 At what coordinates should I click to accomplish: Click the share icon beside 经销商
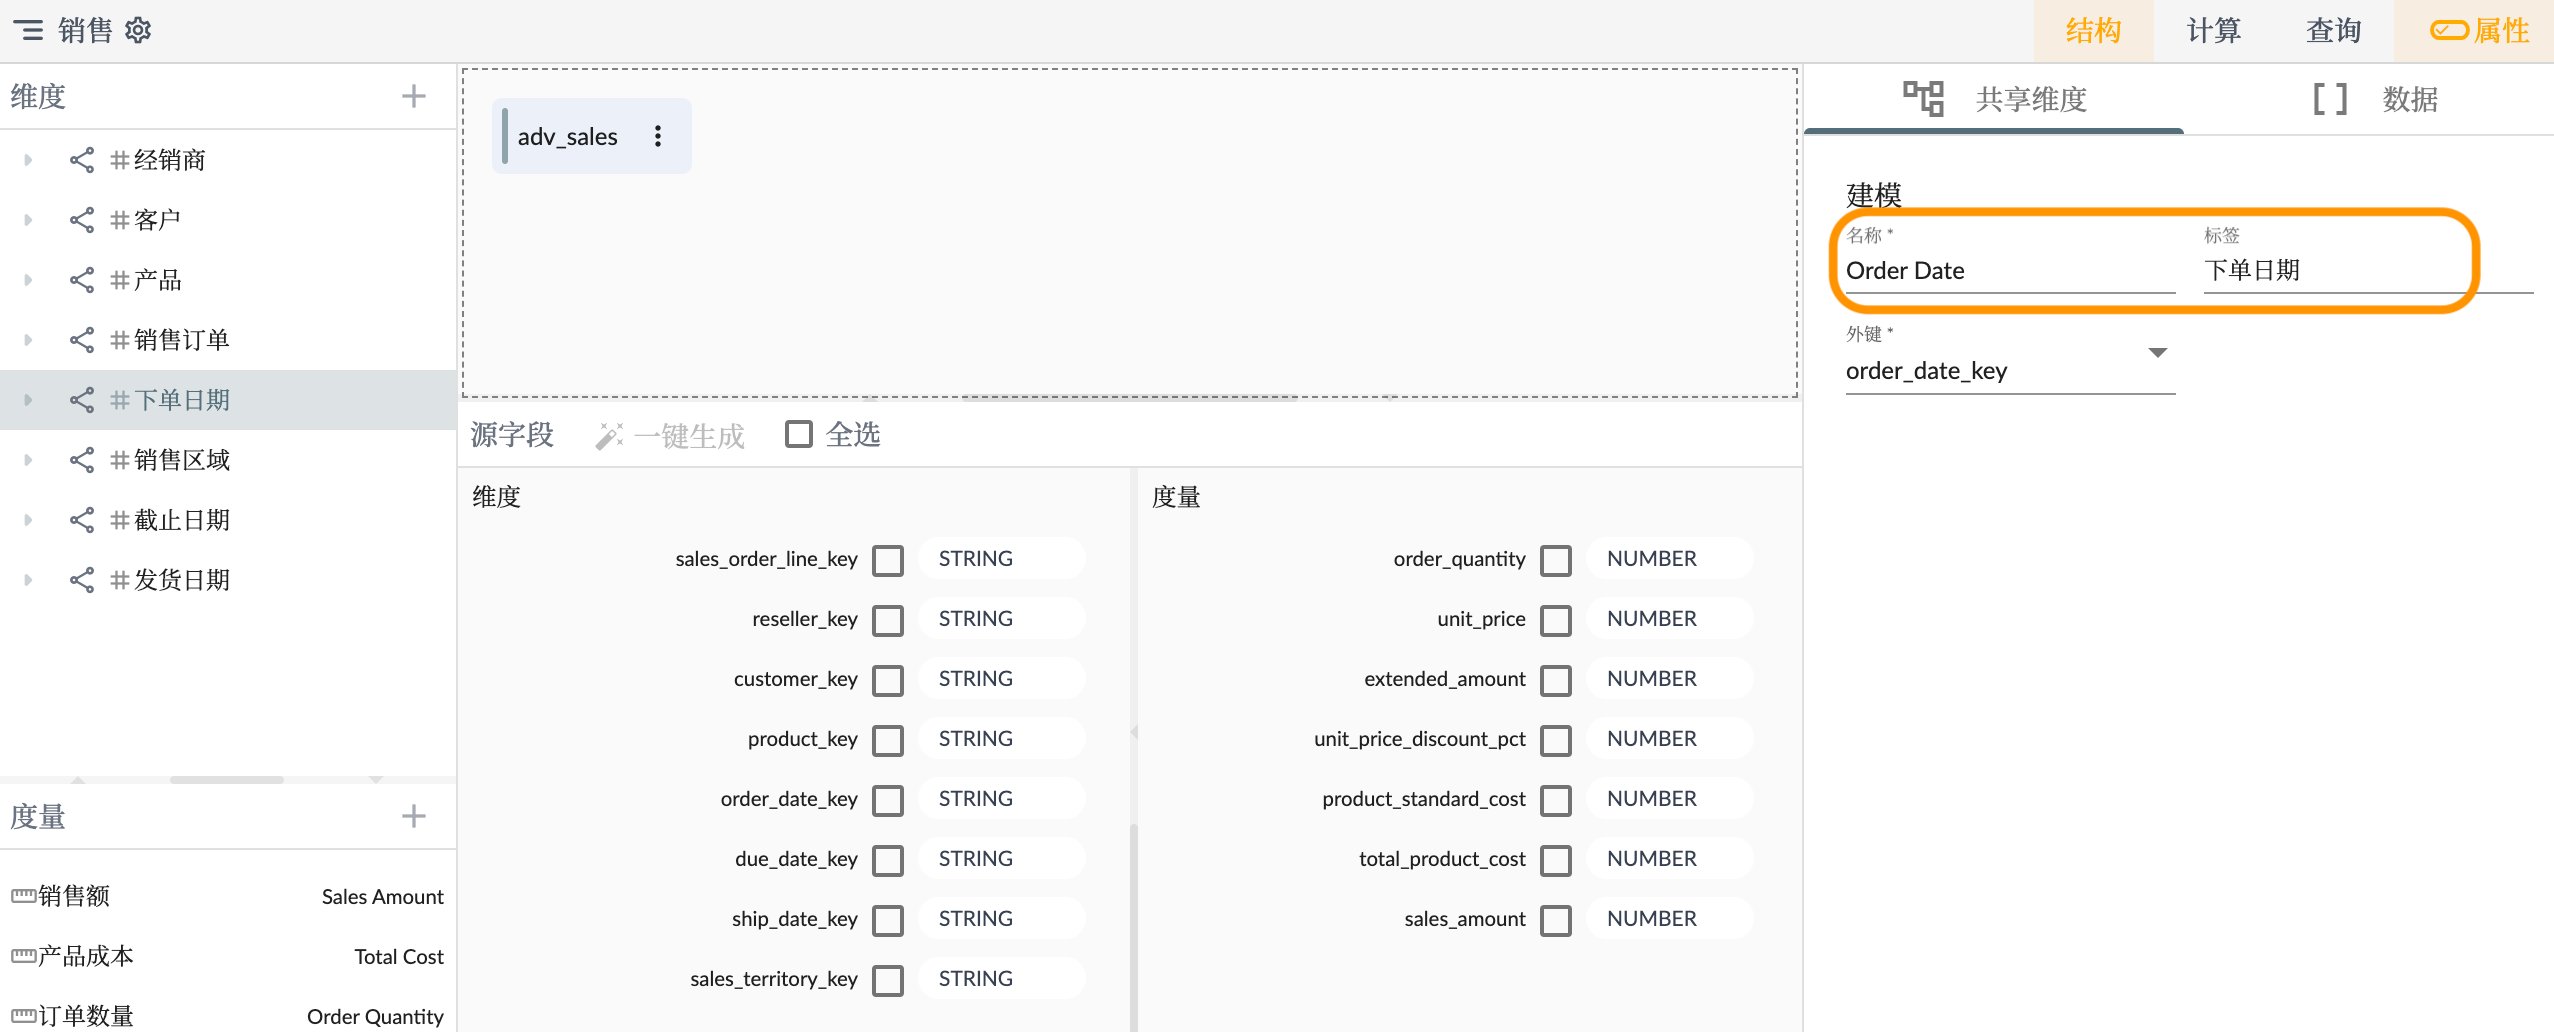(82, 160)
